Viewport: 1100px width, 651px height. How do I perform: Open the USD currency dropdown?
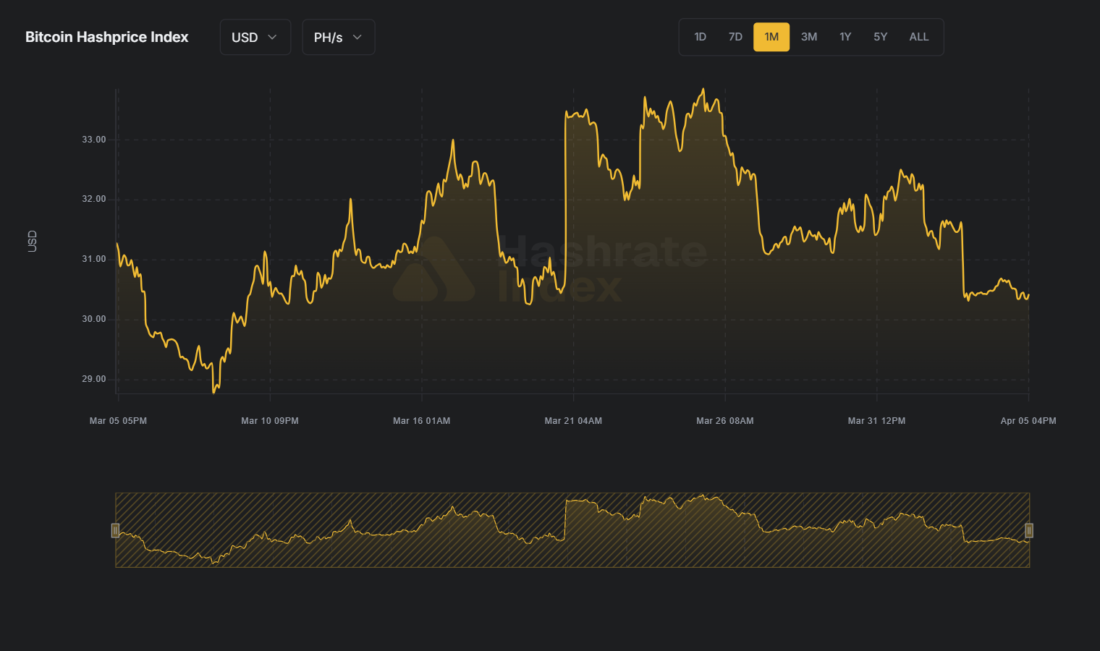click(255, 37)
